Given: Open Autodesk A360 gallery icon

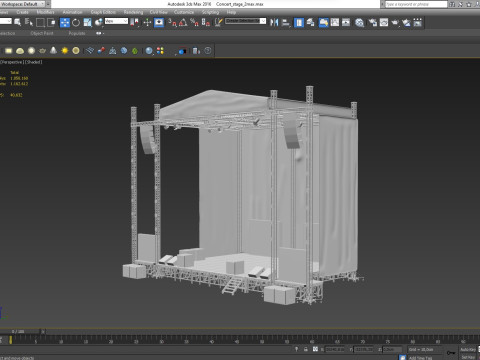Looking at the screenshot, I should [x=417, y=22].
